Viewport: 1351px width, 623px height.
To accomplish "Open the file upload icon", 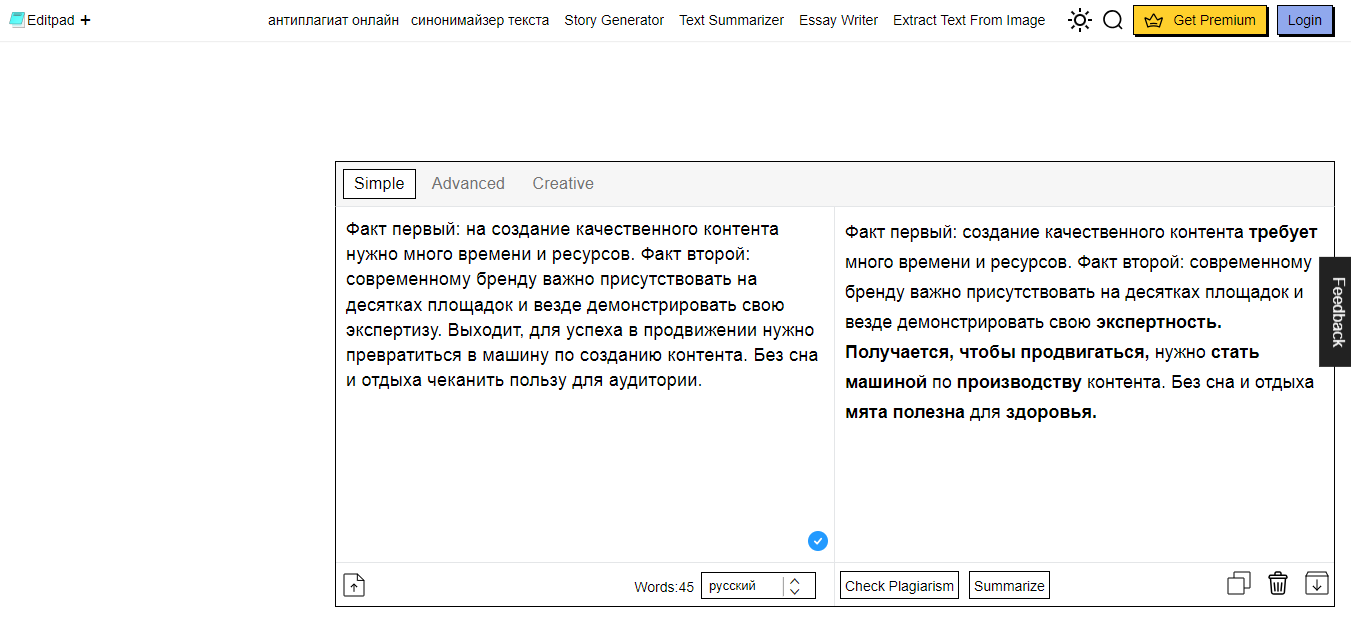I will click(x=354, y=585).
